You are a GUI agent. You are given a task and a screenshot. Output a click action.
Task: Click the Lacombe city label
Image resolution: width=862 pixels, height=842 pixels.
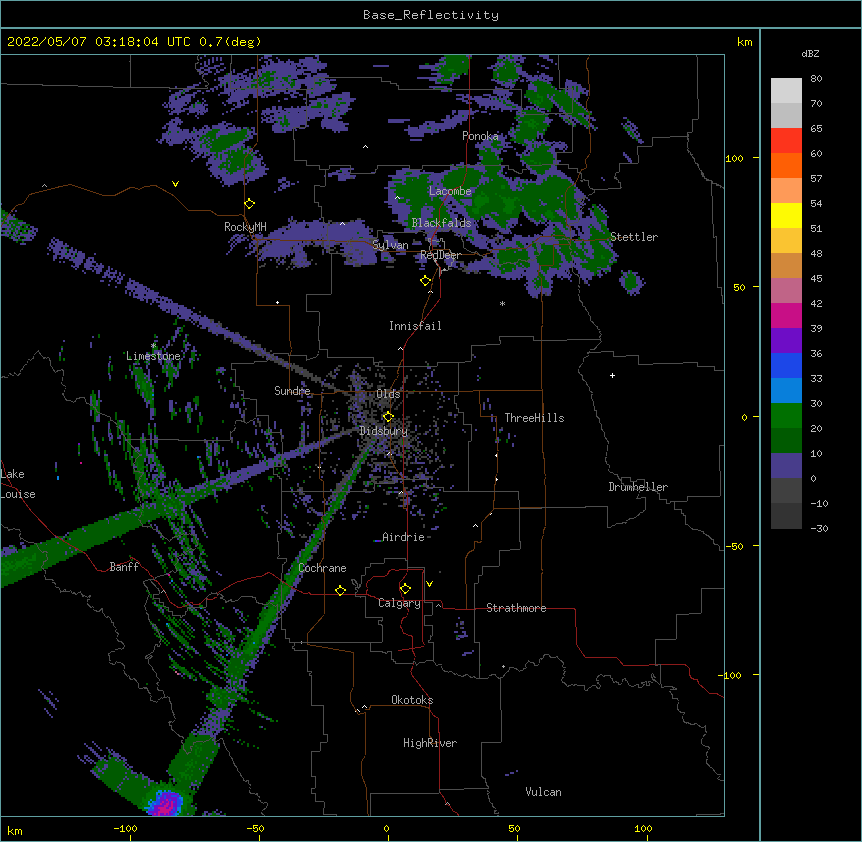click(450, 191)
